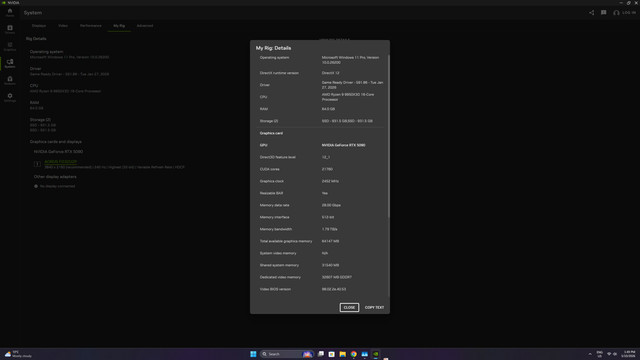Click the My Rig Details dialog scrollbar
Image resolution: width=640 pixels, height=360 pixels.
pos(389,136)
